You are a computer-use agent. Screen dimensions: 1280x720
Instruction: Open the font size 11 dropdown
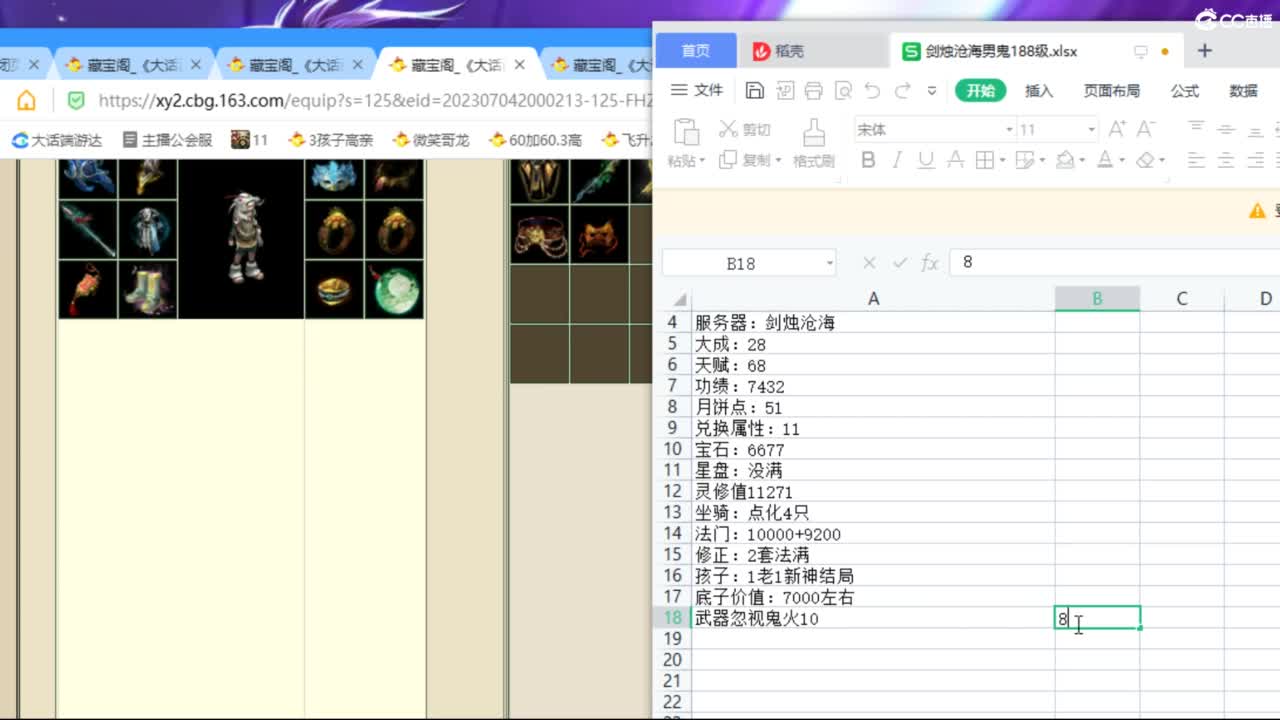[x=1091, y=130]
